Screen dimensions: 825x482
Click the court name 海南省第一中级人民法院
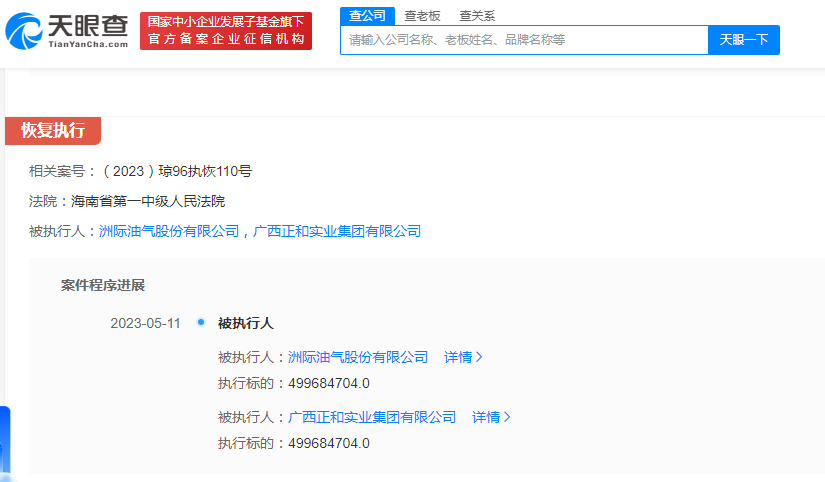148,201
